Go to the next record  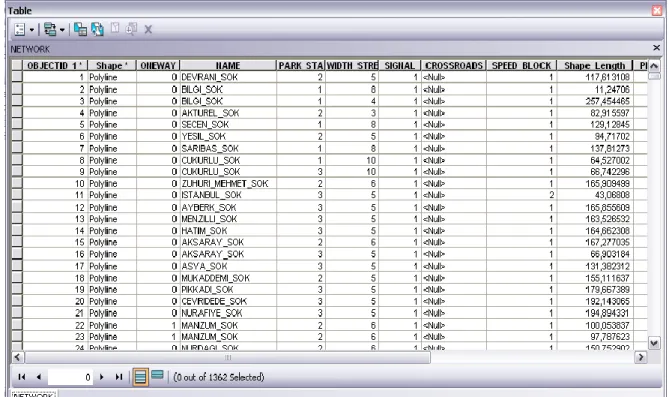pos(102,377)
